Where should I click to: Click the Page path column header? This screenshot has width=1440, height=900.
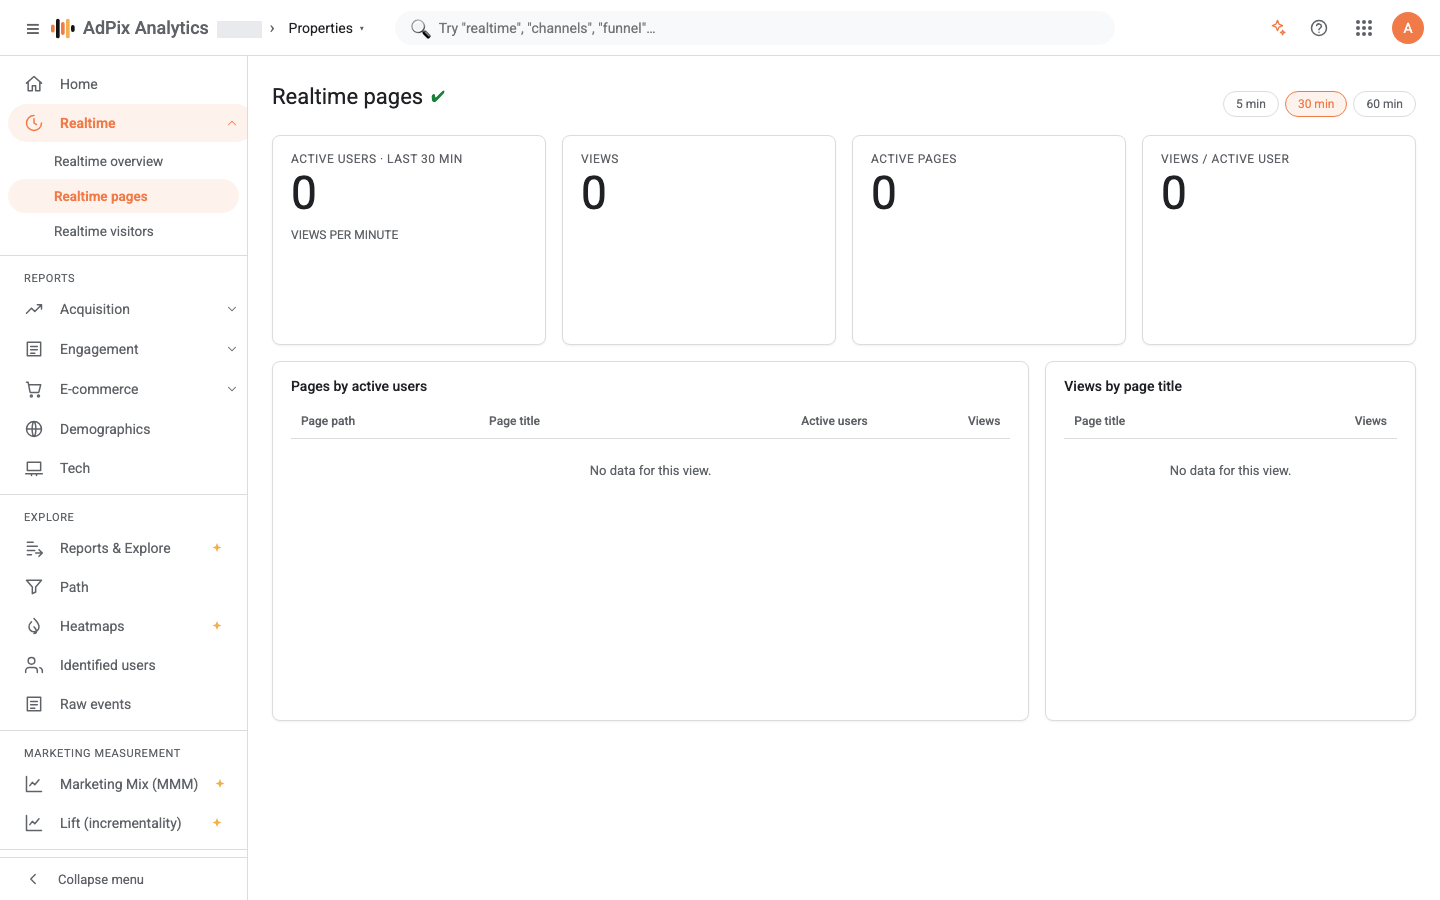tap(328, 421)
